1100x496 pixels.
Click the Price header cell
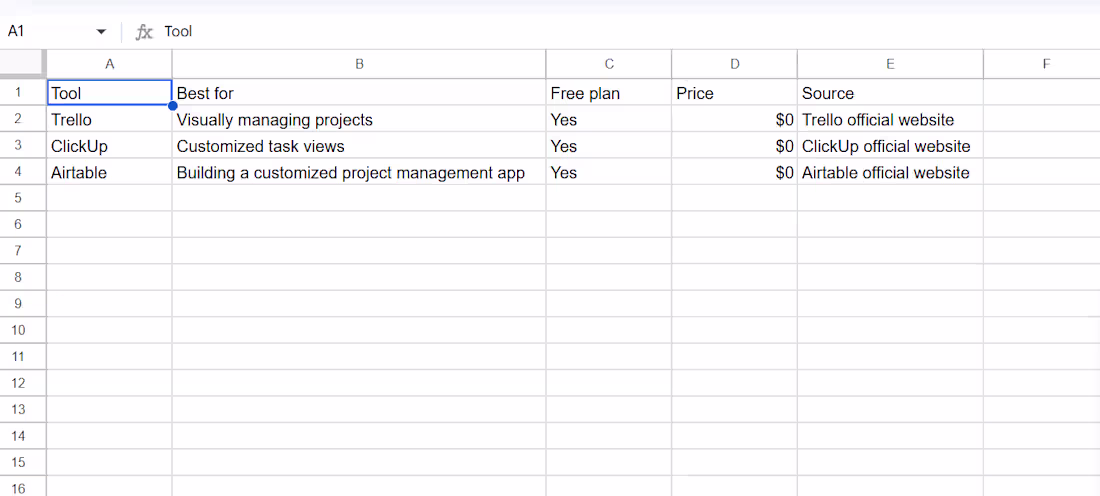(x=735, y=93)
